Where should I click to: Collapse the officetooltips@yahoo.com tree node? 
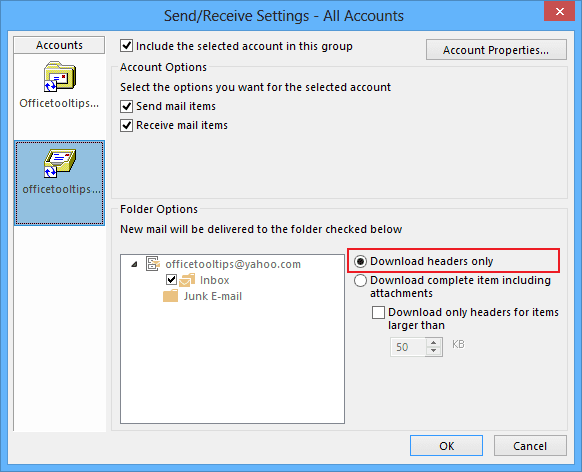[x=134, y=264]
